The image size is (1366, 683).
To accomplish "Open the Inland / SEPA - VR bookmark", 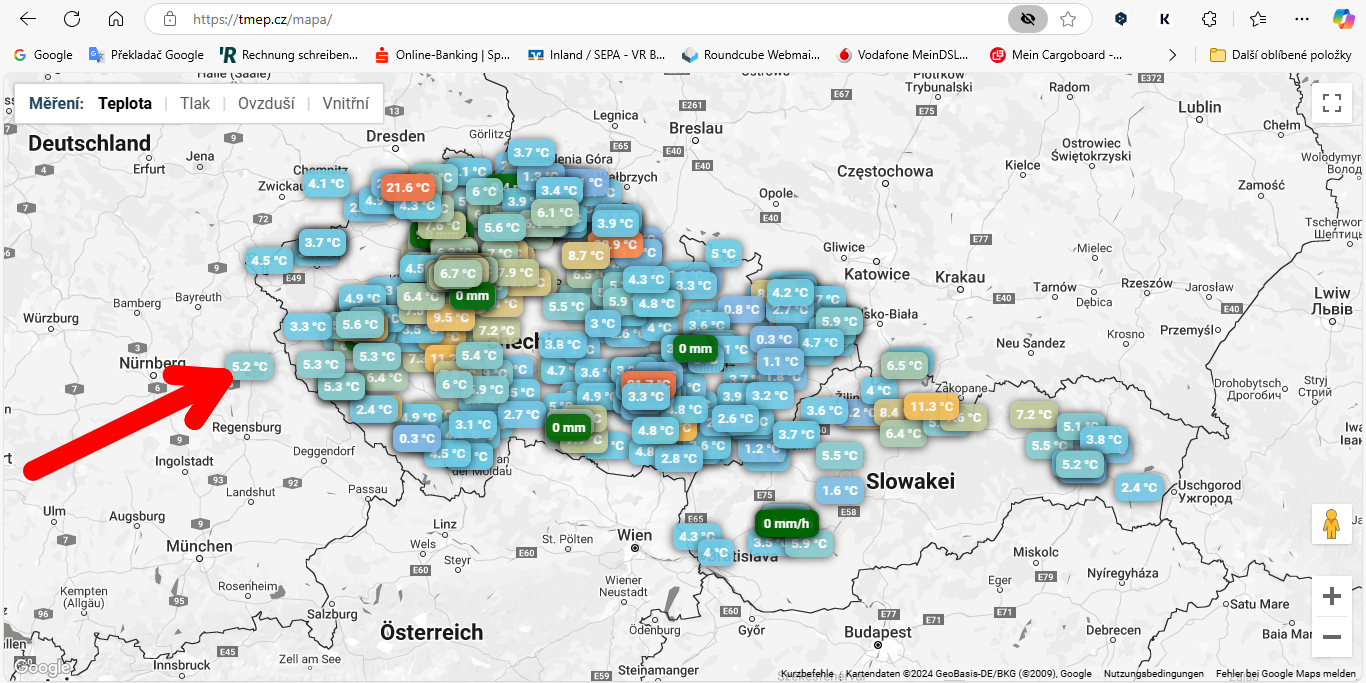I will tap(596, 55).
